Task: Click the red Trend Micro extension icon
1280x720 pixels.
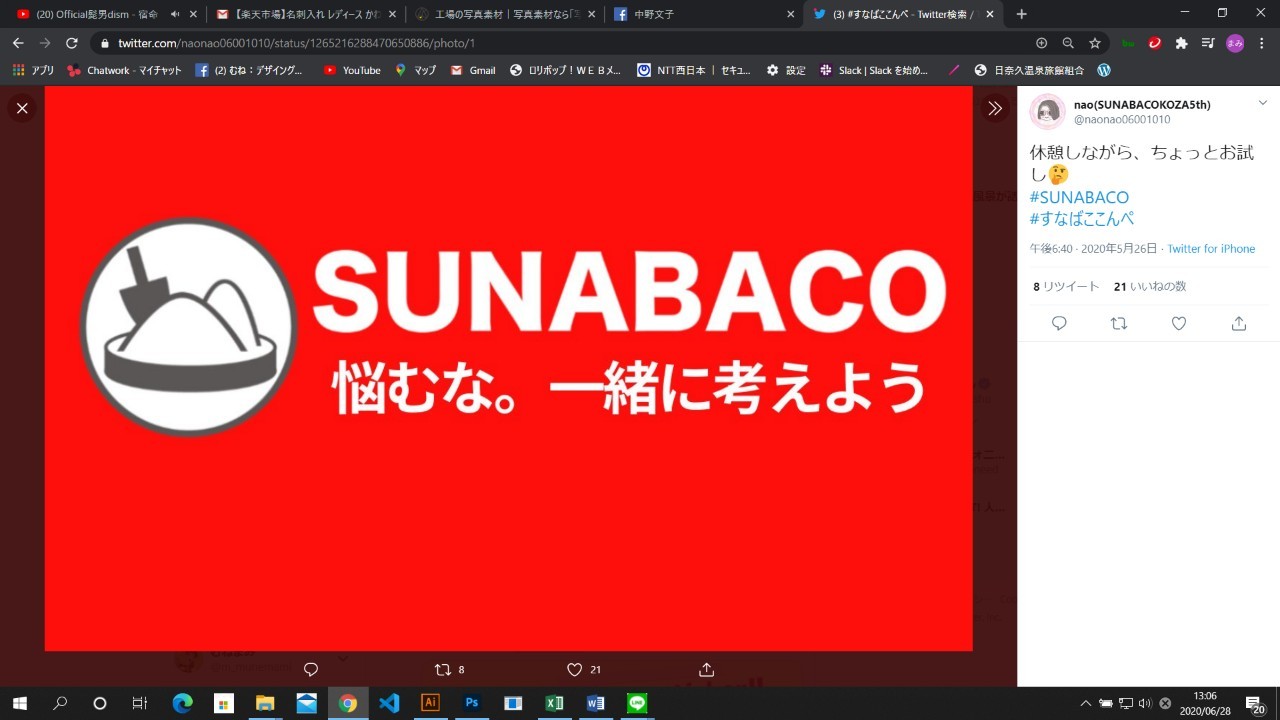Action: [x=1155, y=43]
